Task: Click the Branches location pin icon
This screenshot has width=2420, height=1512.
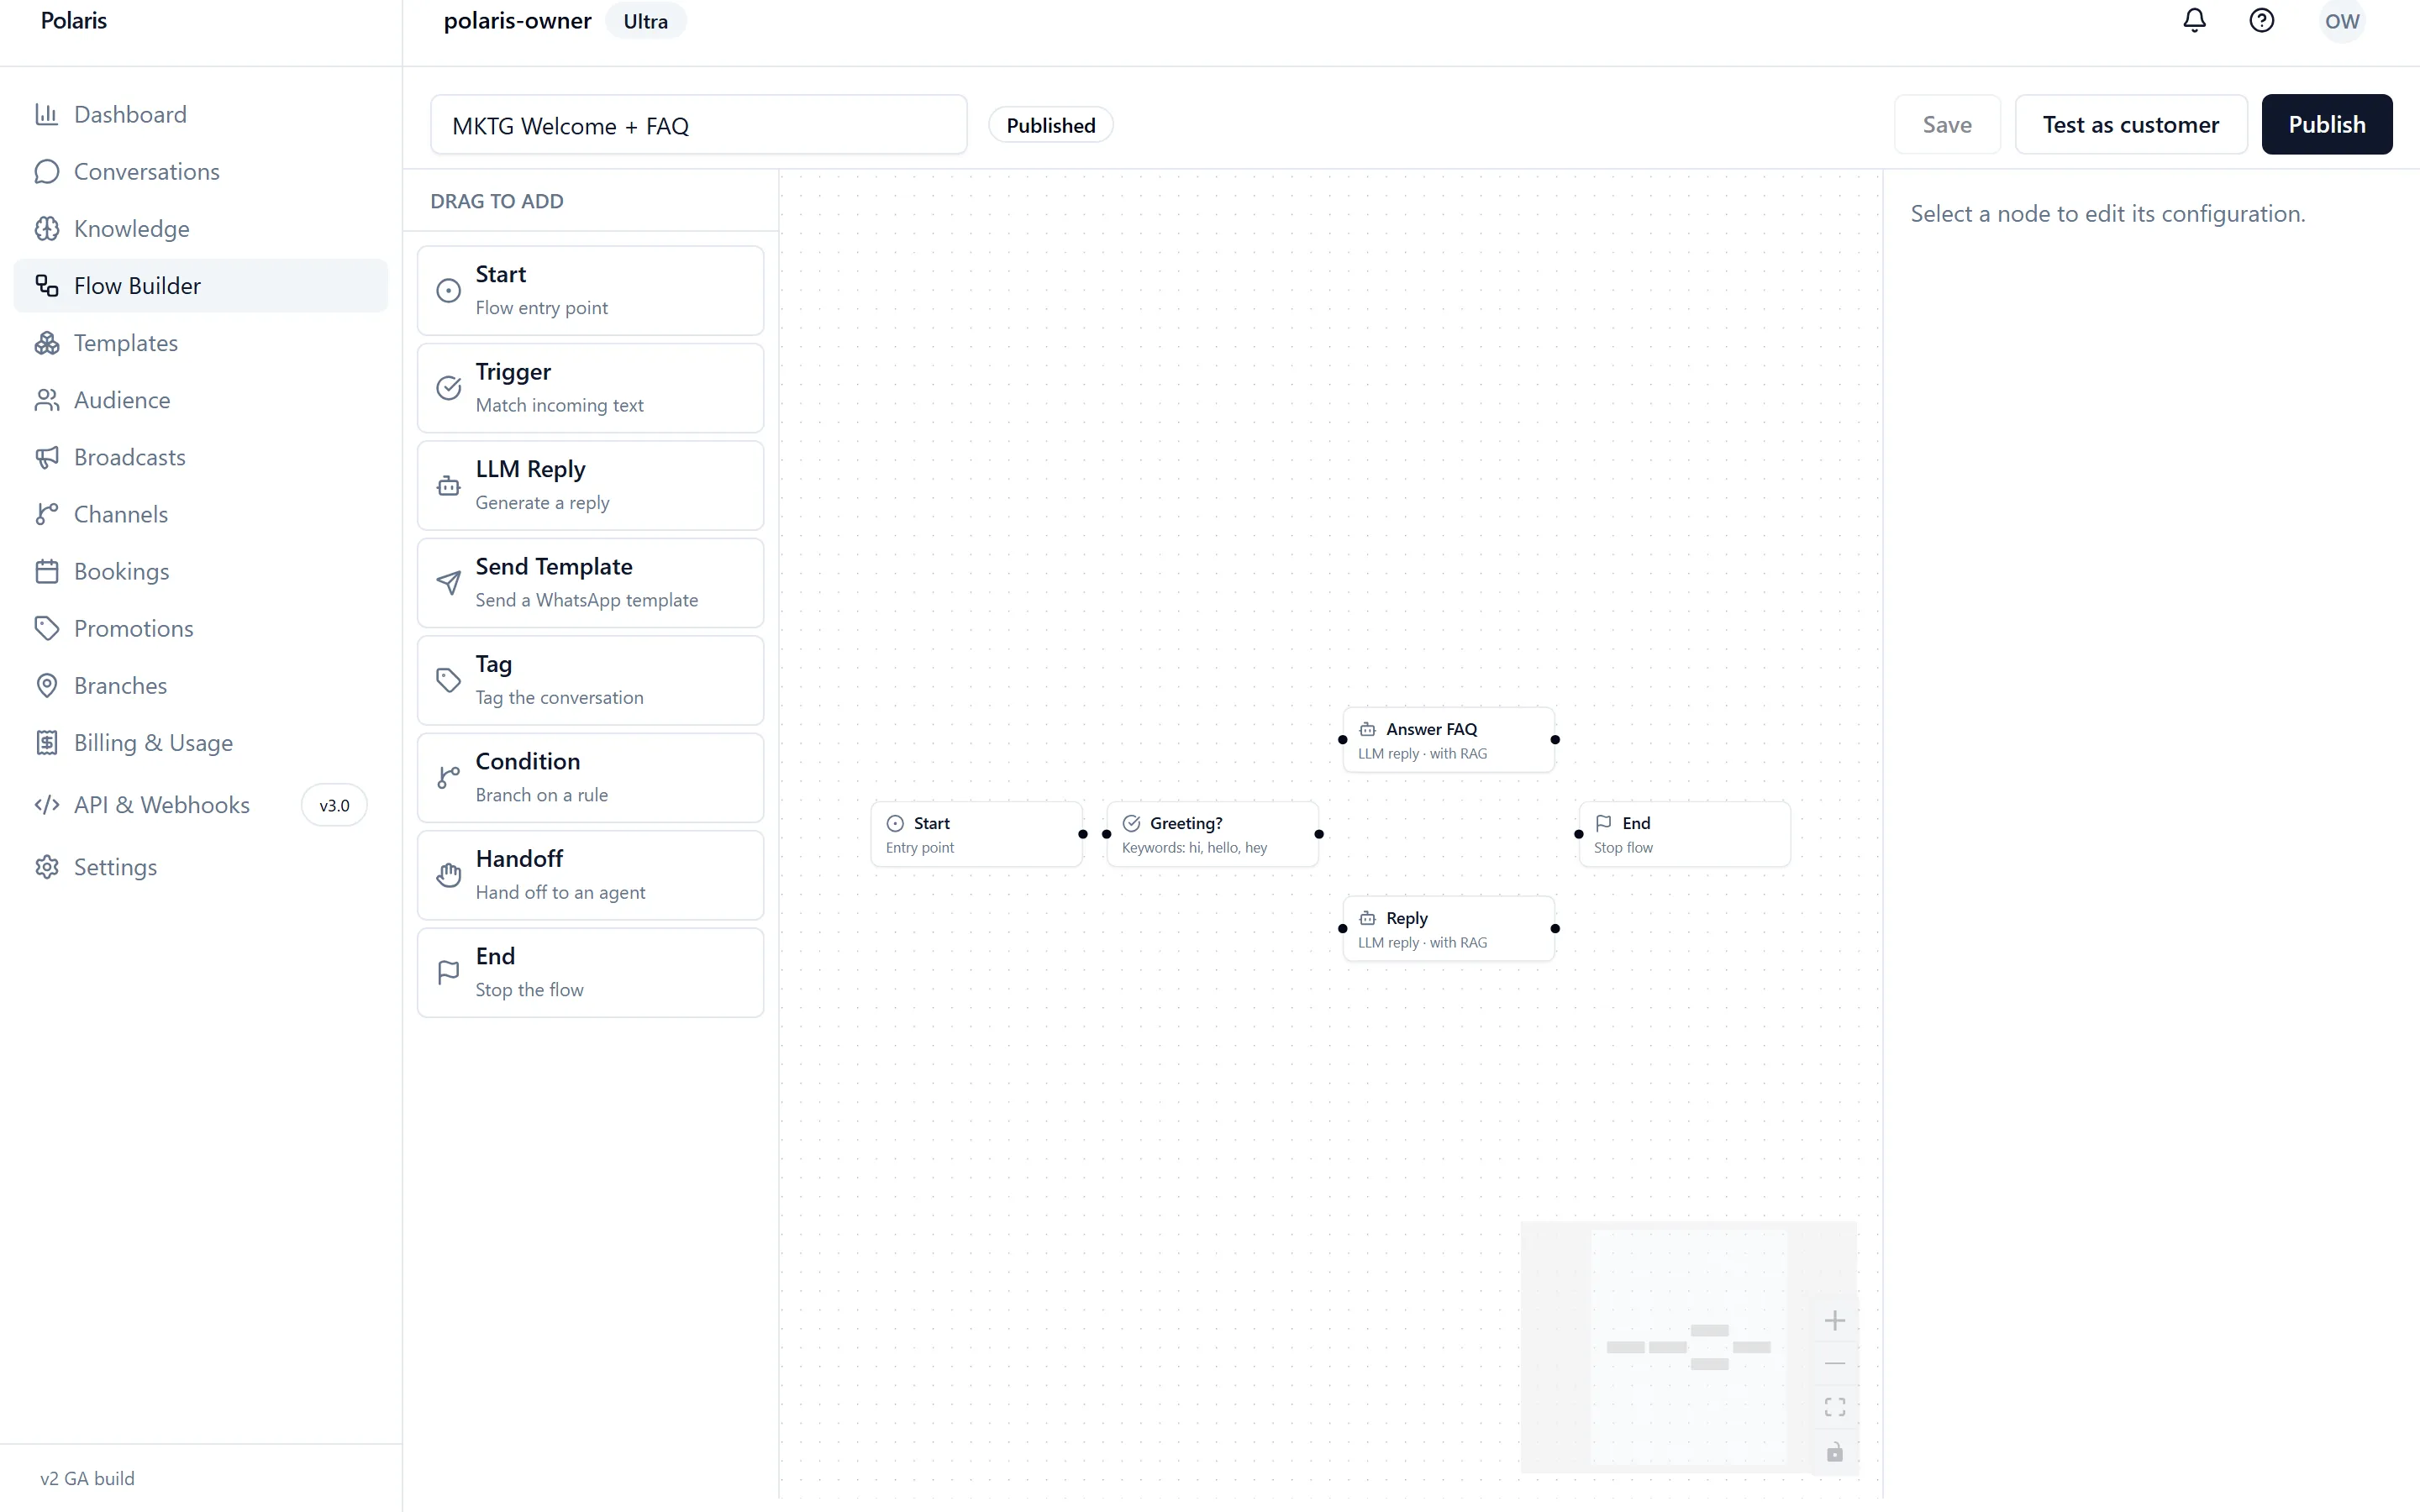Action: pos(47,685)
